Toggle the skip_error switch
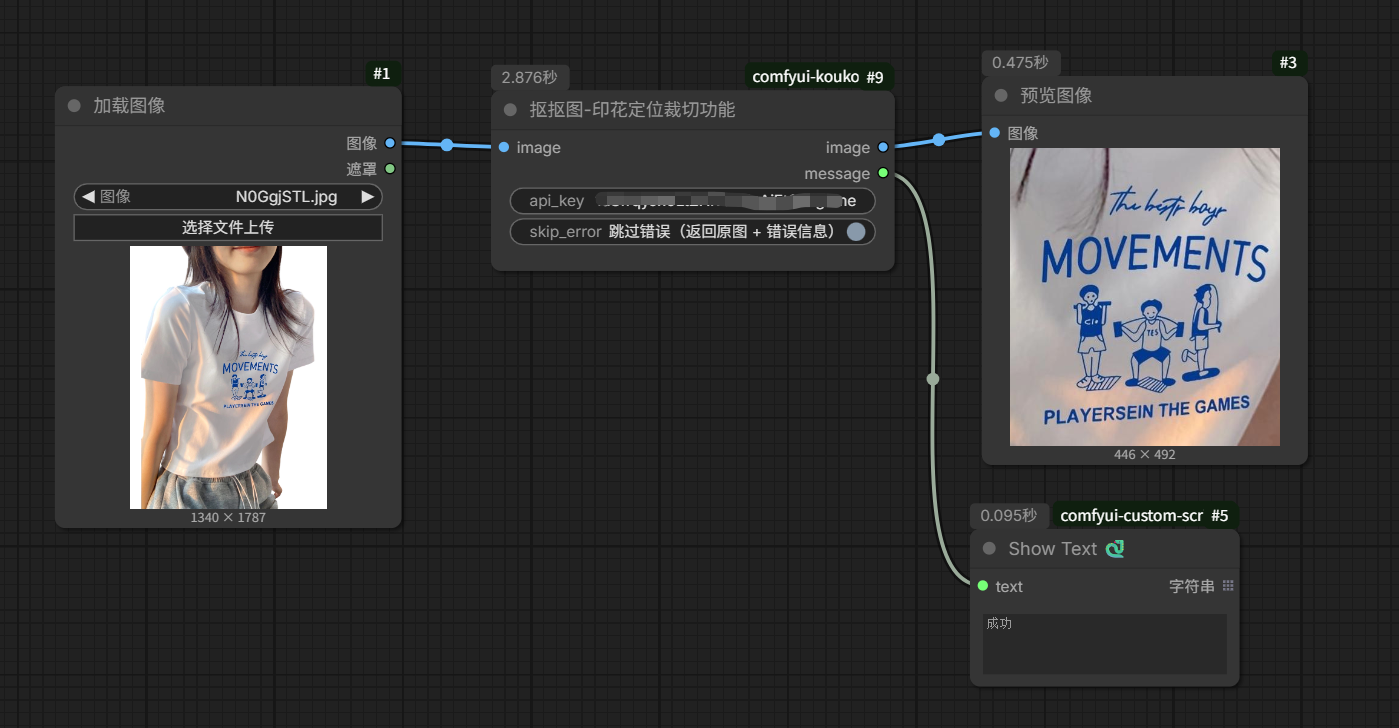This screenshot has width=1399, height=728. (x=856, y=232)
